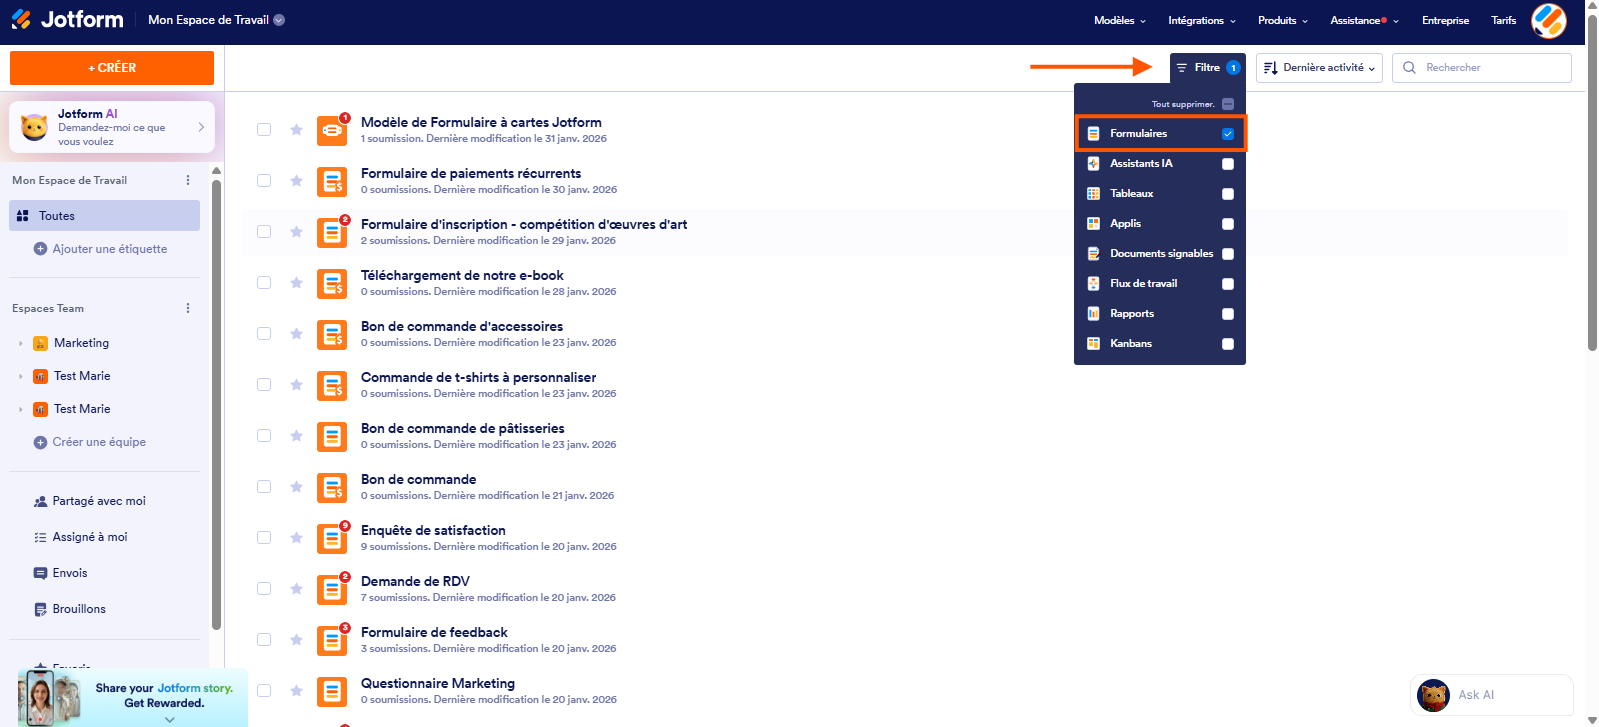Open Tarifs in the top navigation
This screenshot has height=727, width=1599.
coord(1503,20)
